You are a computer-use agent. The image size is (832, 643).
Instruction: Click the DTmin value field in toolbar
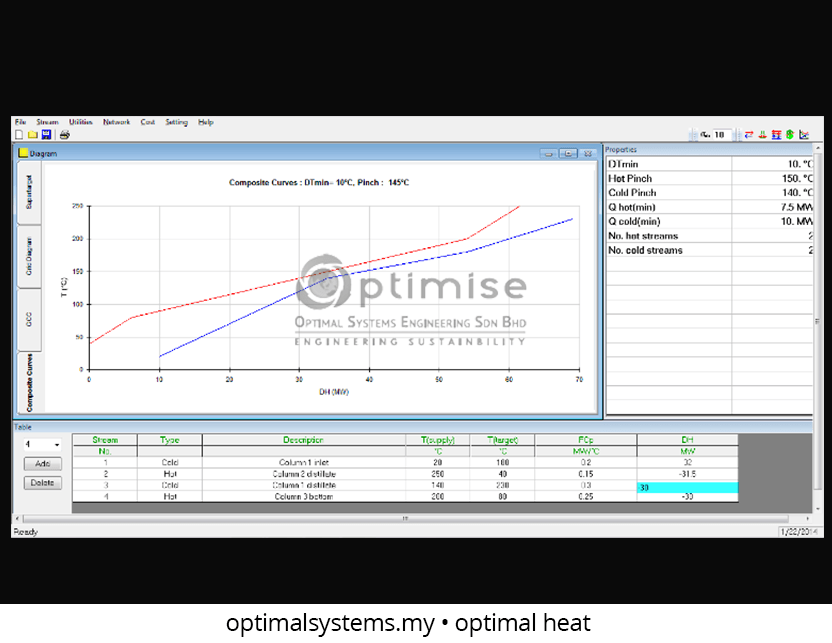pyautogui.click(x=718, y=135)
